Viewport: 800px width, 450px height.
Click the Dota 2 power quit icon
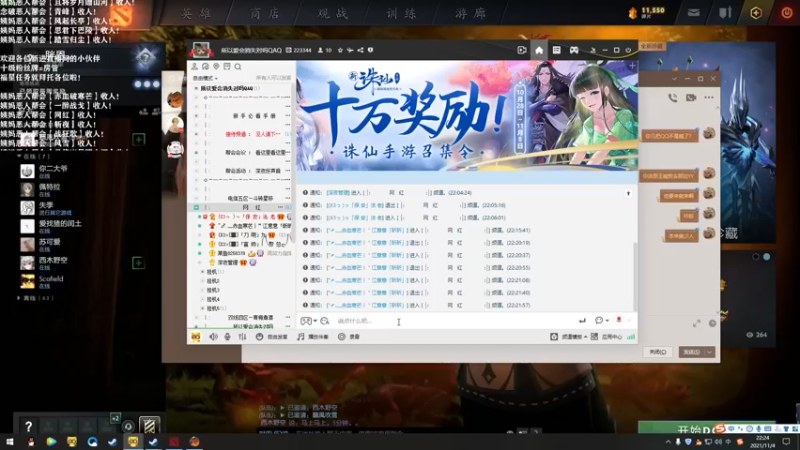(x=787, y=13)
